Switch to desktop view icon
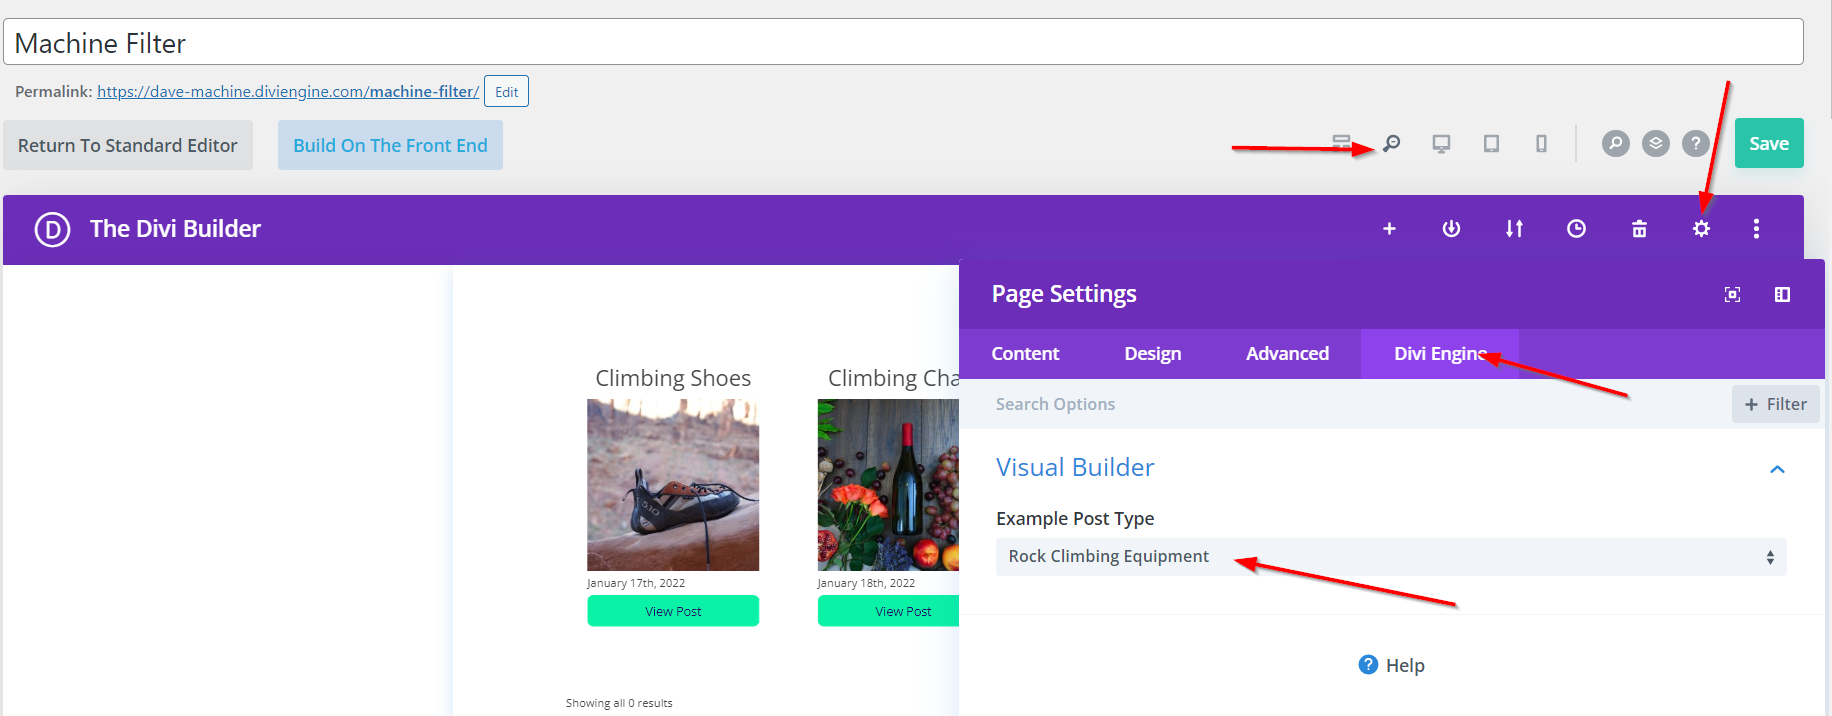This screenshot has width=1832, height=716. [x=1441, y=144]
